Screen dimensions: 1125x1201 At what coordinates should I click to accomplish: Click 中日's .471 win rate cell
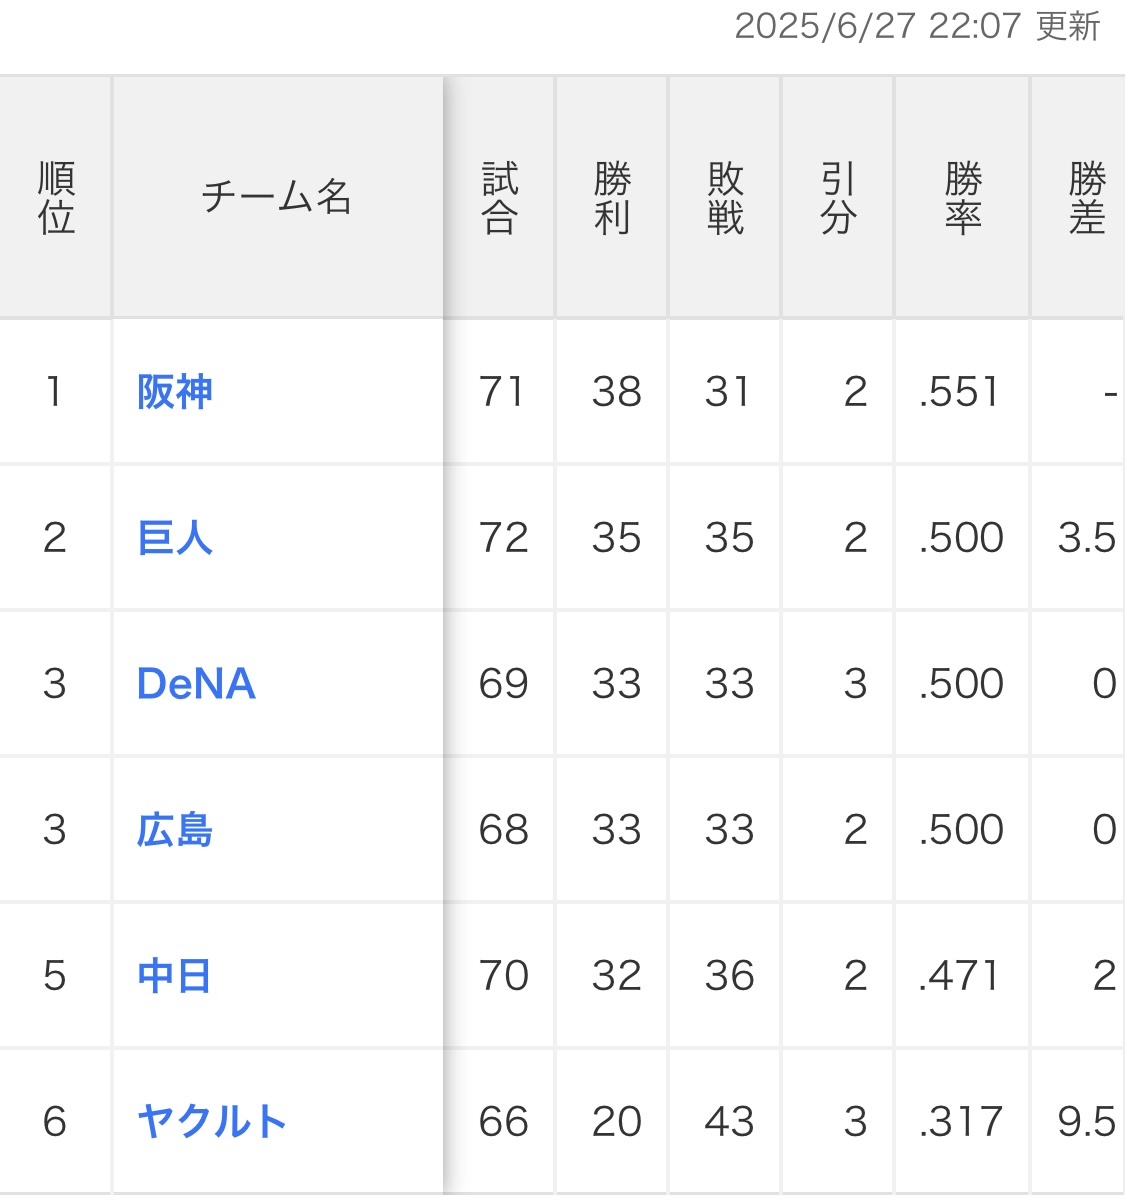pos(960,976)
